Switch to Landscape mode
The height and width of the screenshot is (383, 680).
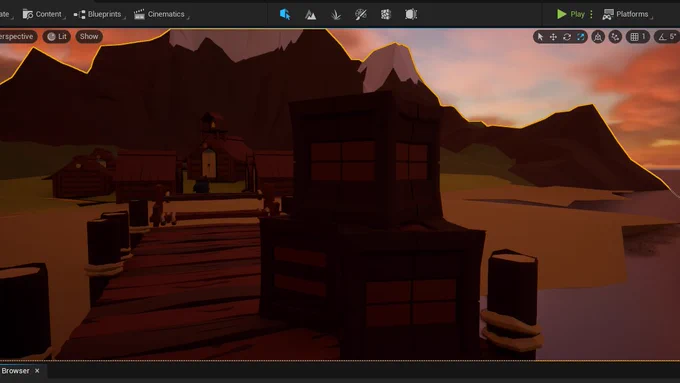point(310,14)
